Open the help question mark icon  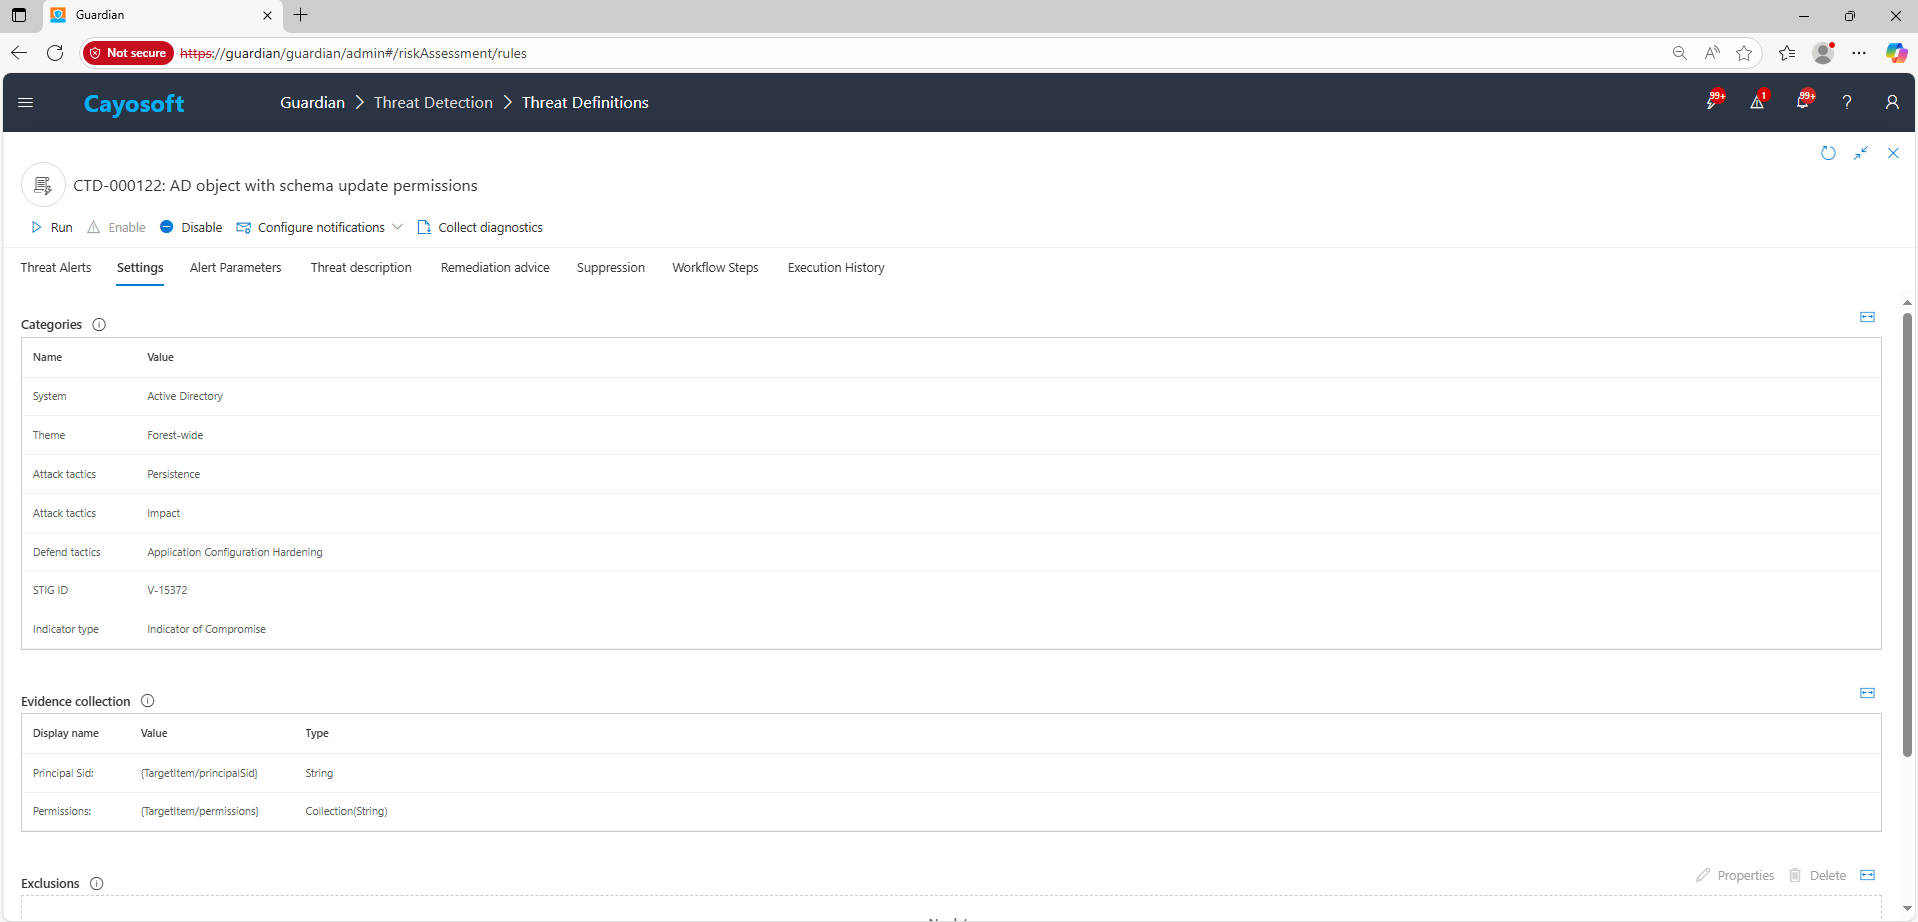coord(1847,102)
